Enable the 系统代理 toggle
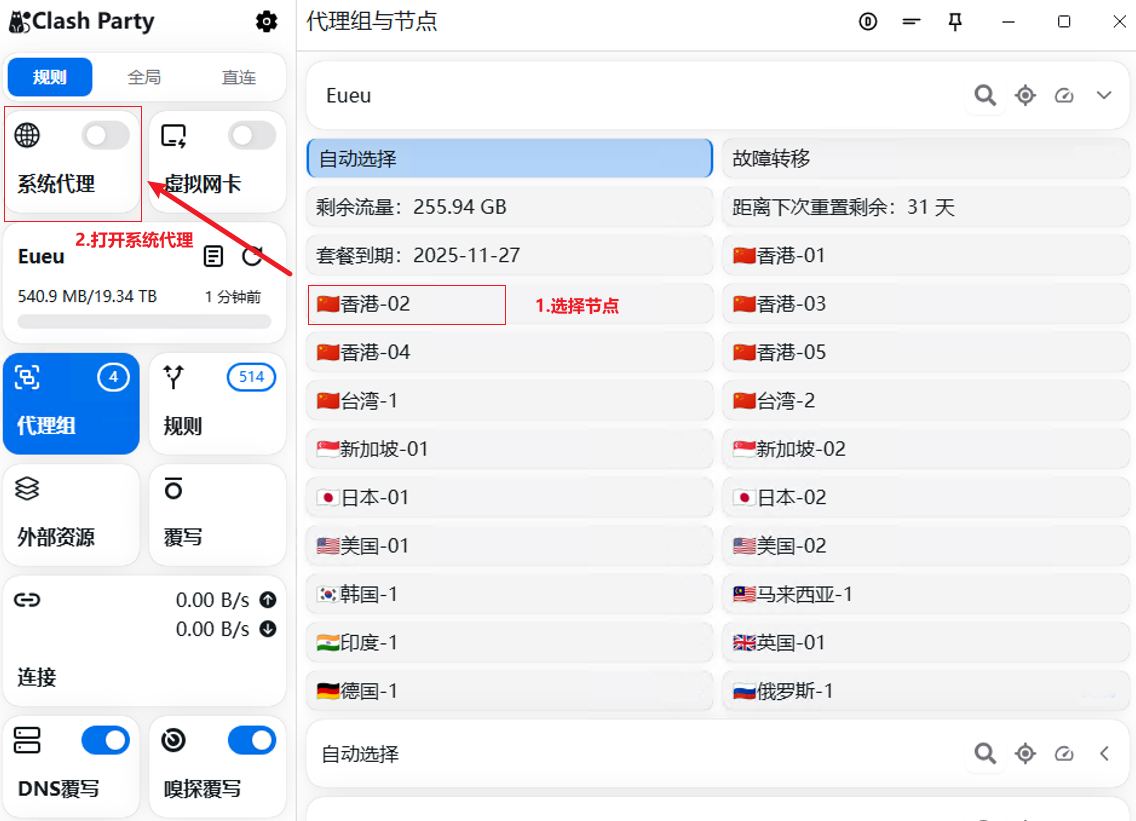Screen dimensions: 1136x821 105,135
